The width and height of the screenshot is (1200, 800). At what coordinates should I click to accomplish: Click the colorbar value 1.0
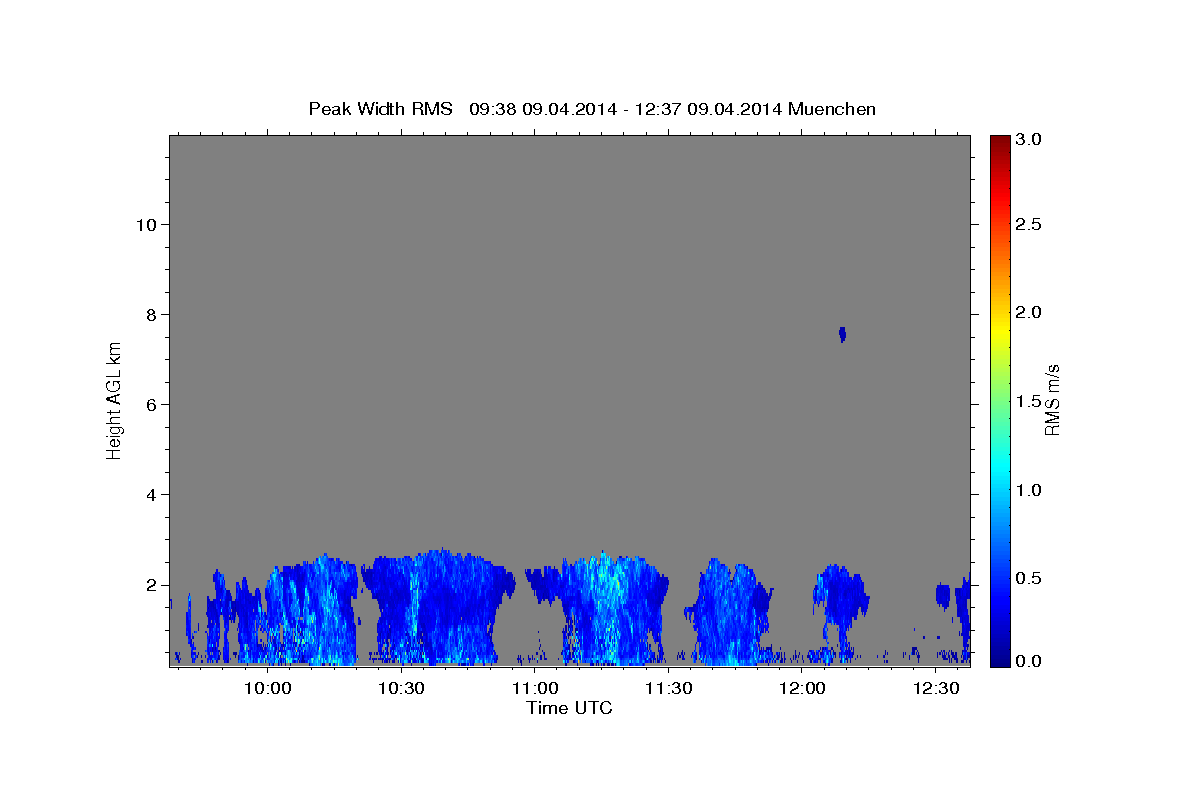(x=1030, y=490)
